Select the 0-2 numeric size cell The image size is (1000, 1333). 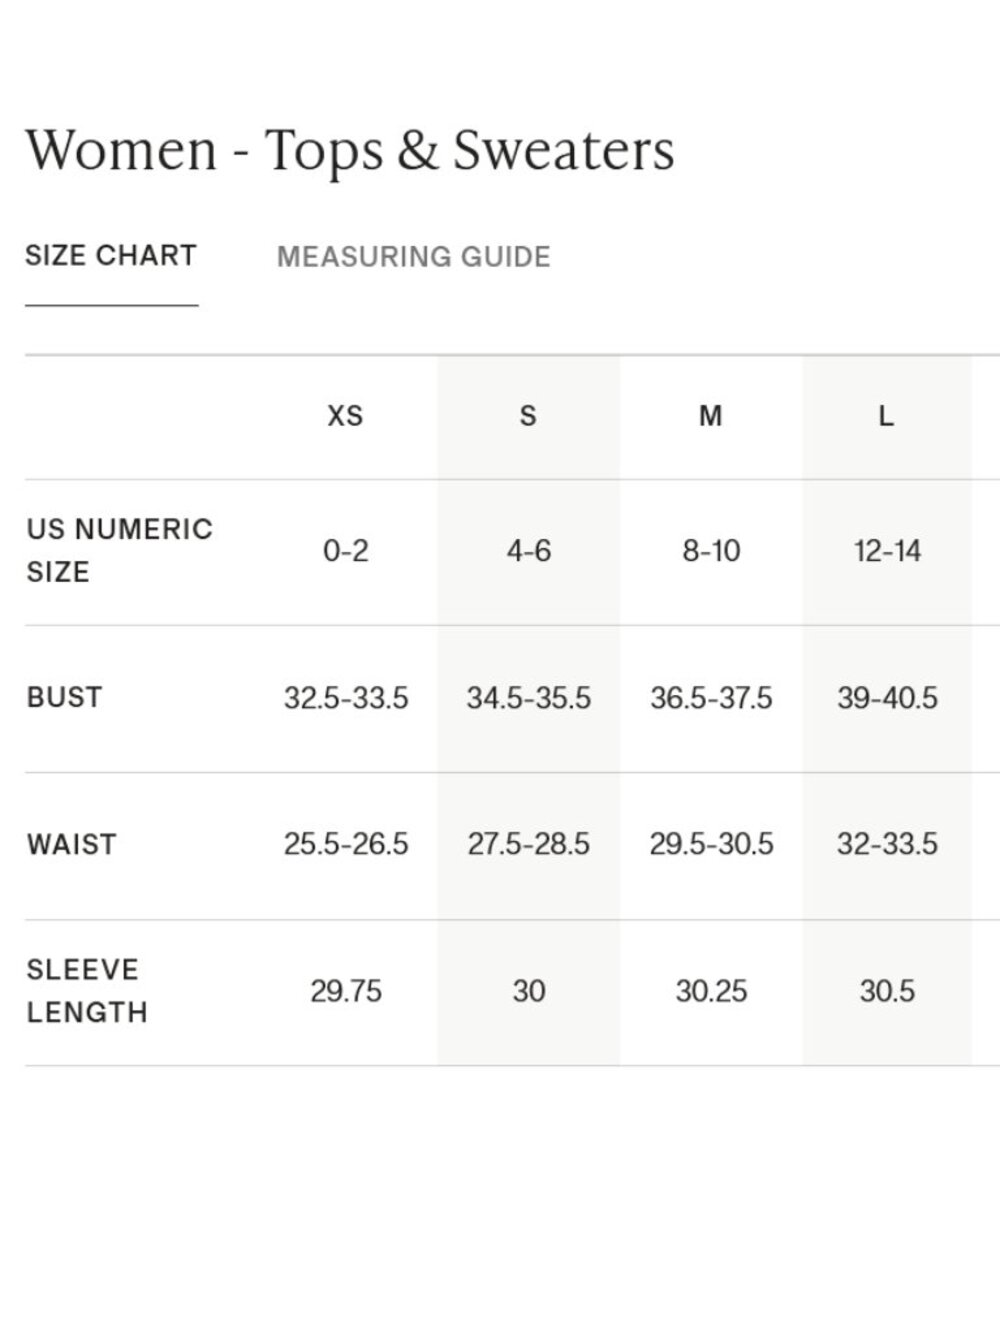pos(345,551)
